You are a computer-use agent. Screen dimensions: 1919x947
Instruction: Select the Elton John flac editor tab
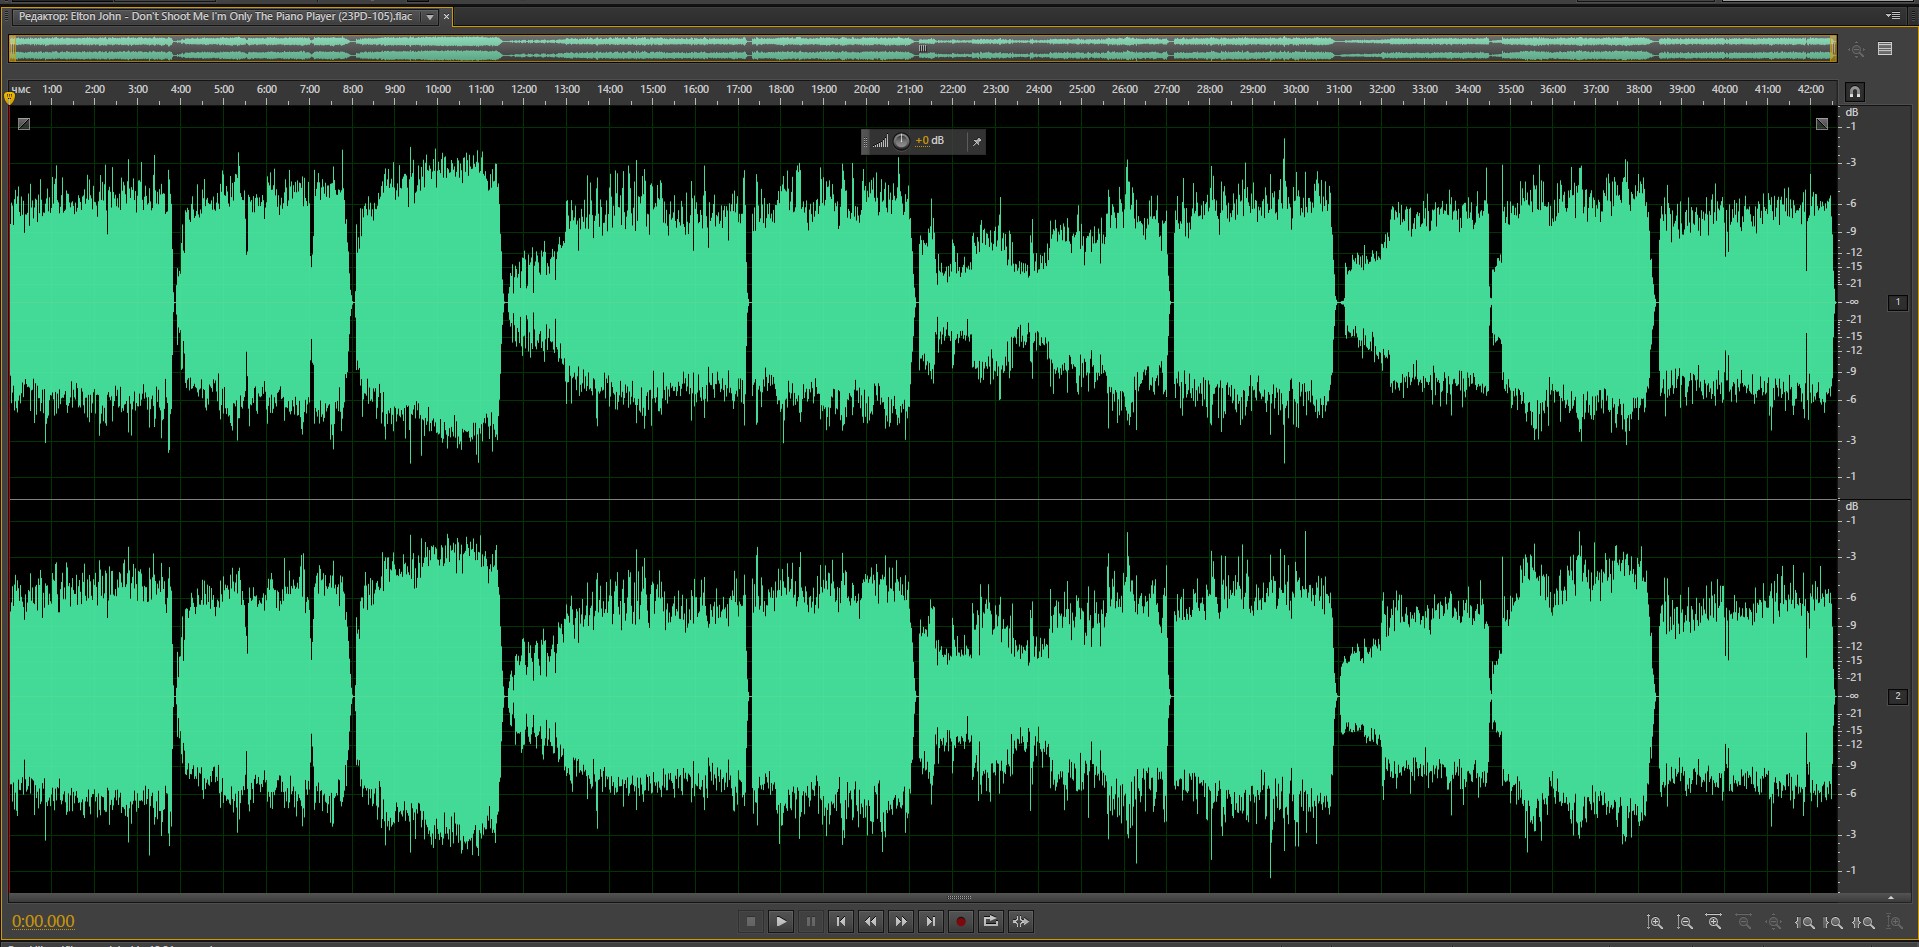(215, 17)
